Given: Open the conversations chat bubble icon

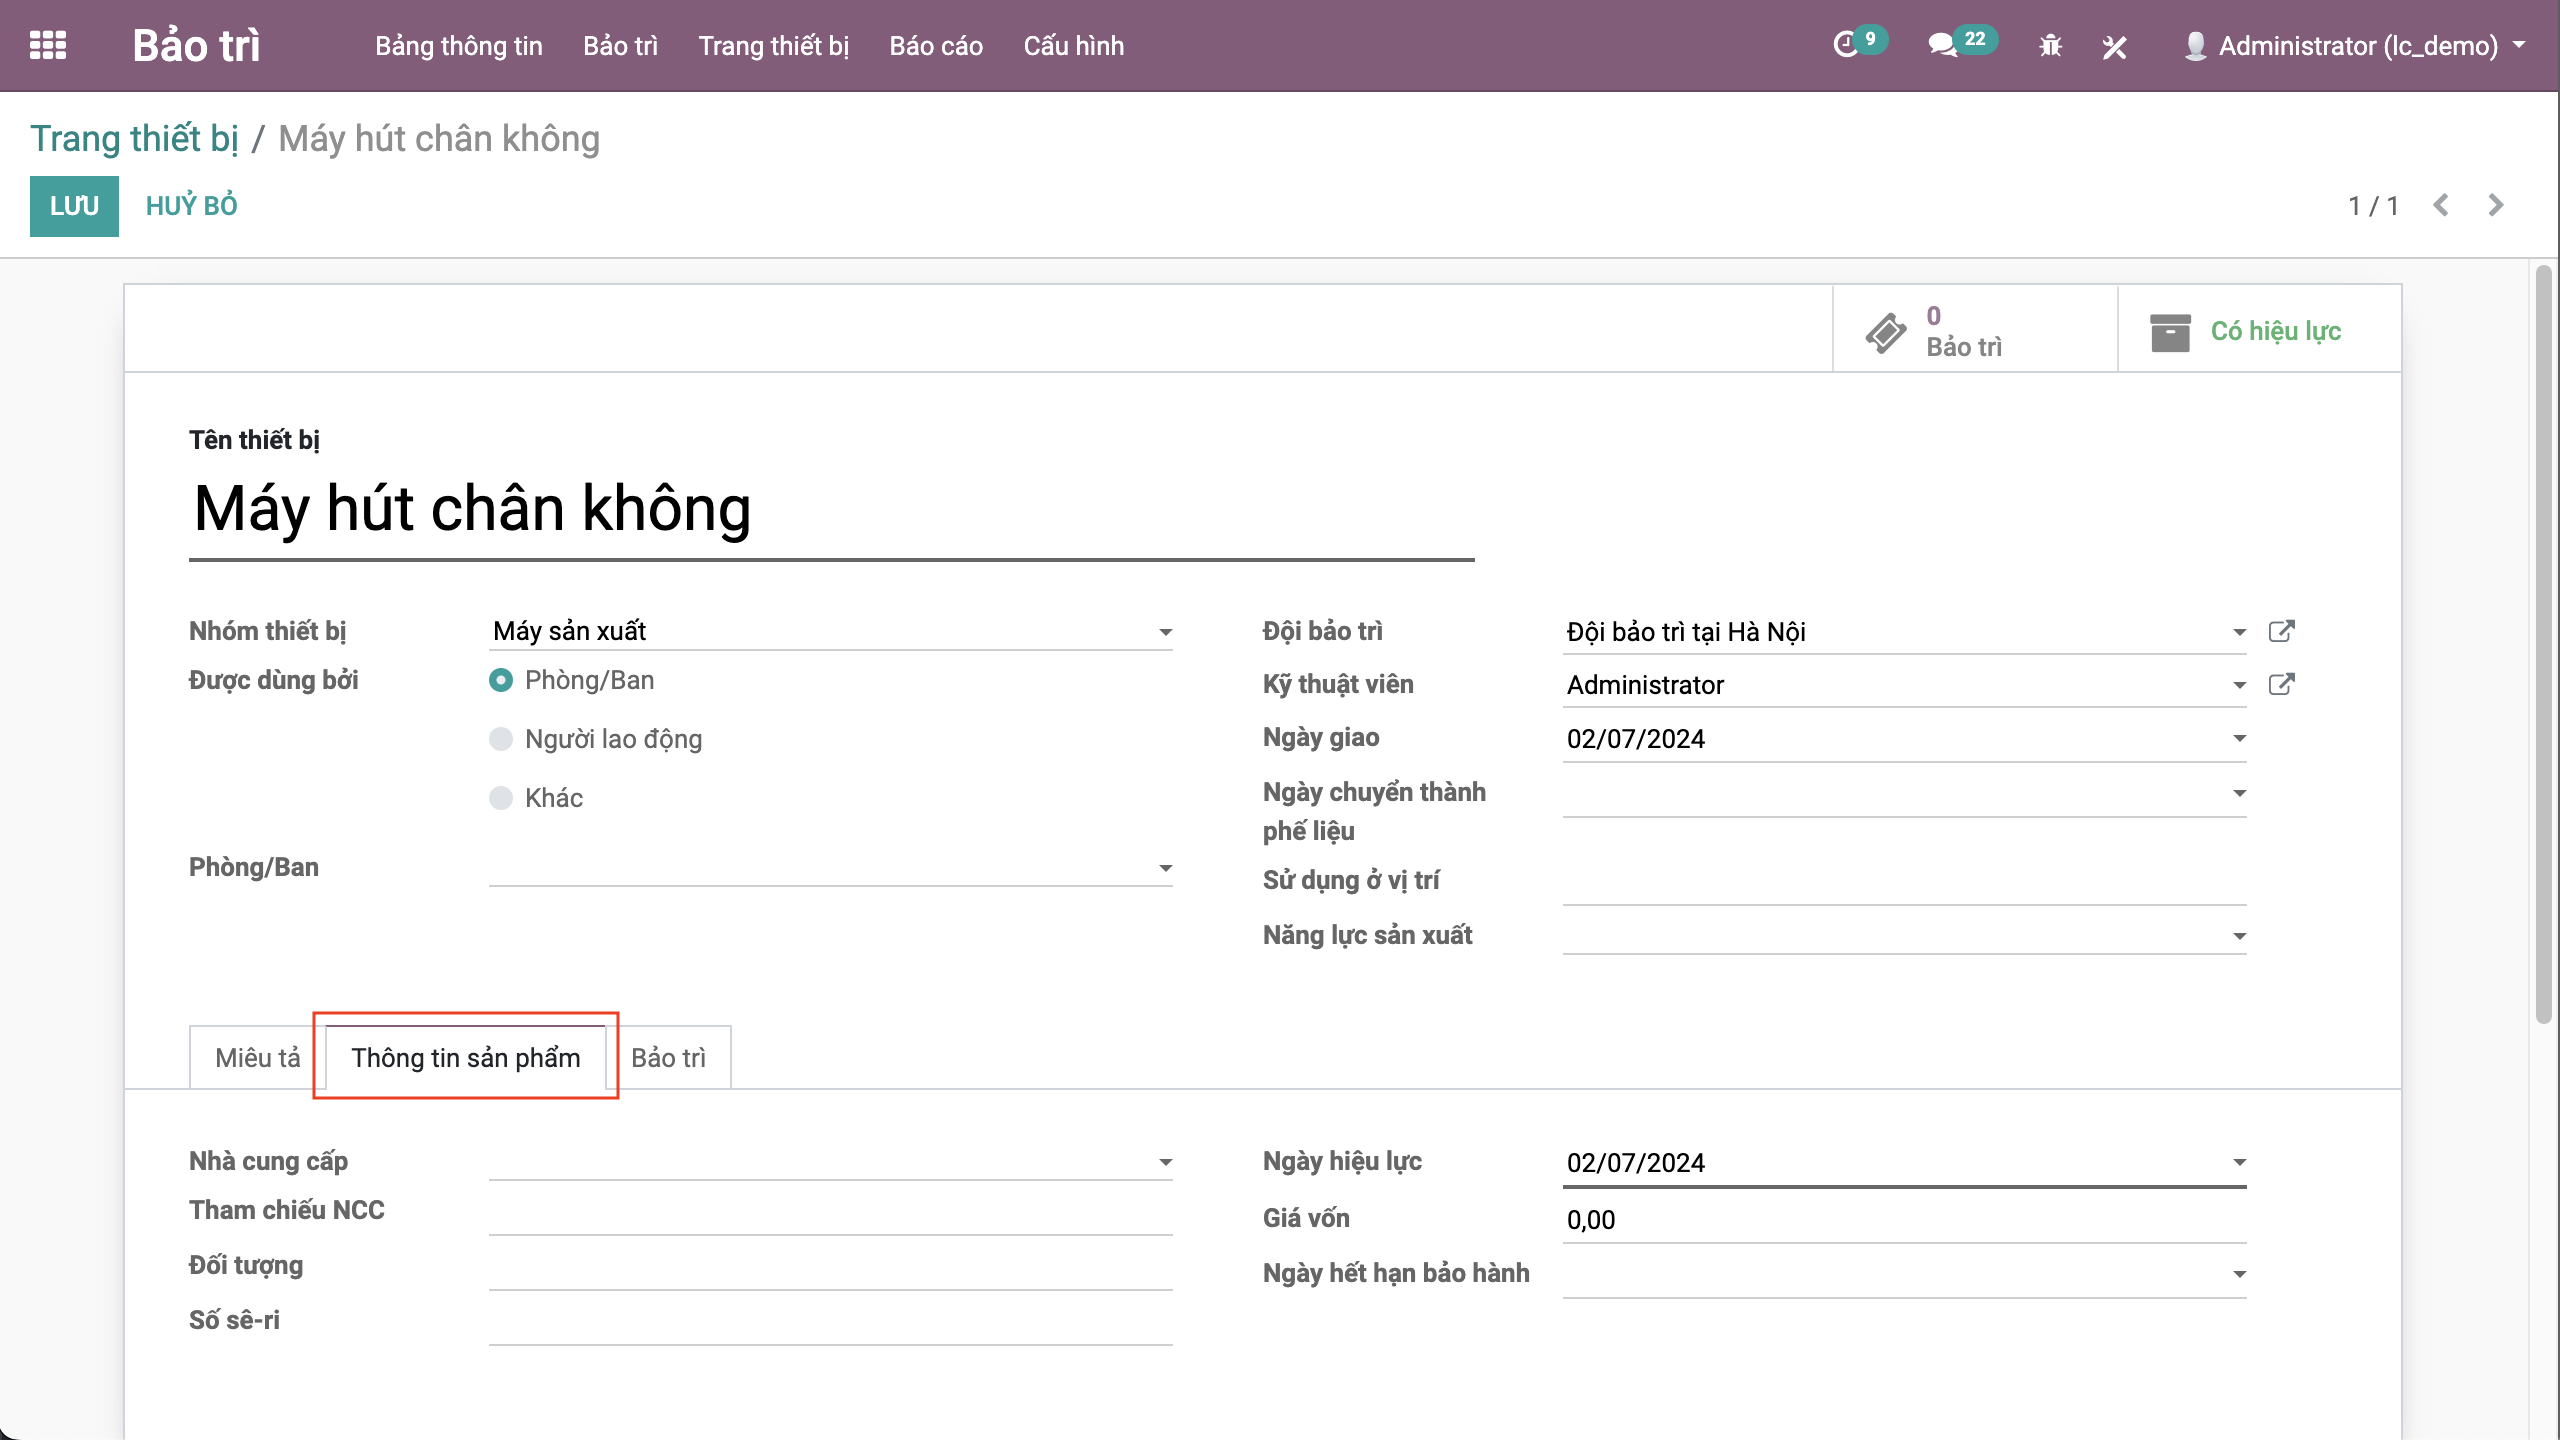Looking at the screenshot, I should (1942, 45).
